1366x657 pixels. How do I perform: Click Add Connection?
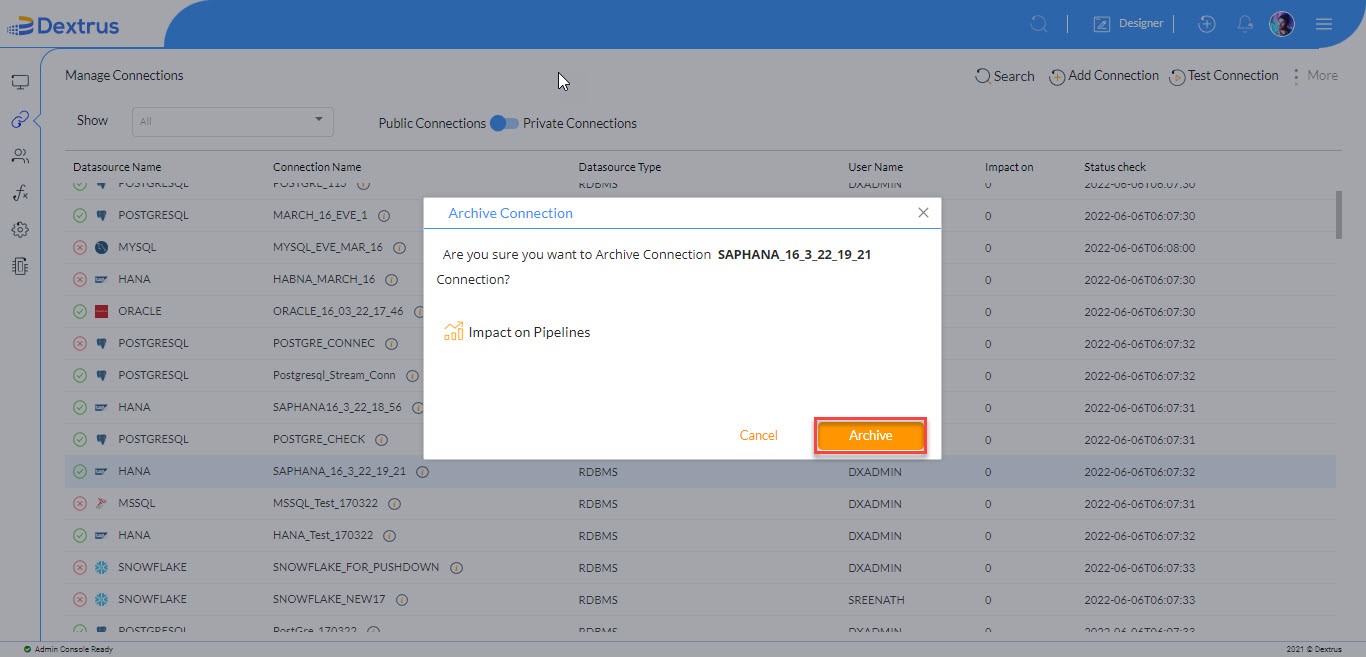point(1104,76)
